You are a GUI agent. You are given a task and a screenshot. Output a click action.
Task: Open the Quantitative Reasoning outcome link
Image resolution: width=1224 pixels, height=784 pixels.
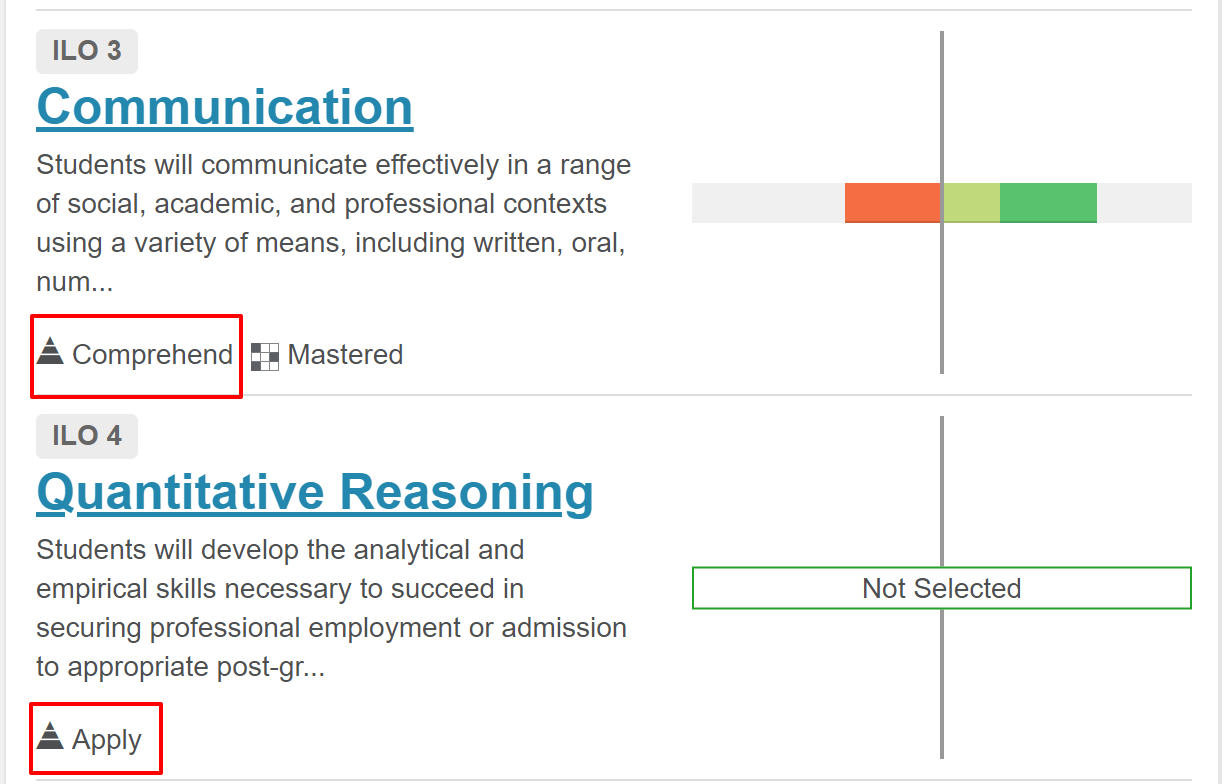pos(315,492)
